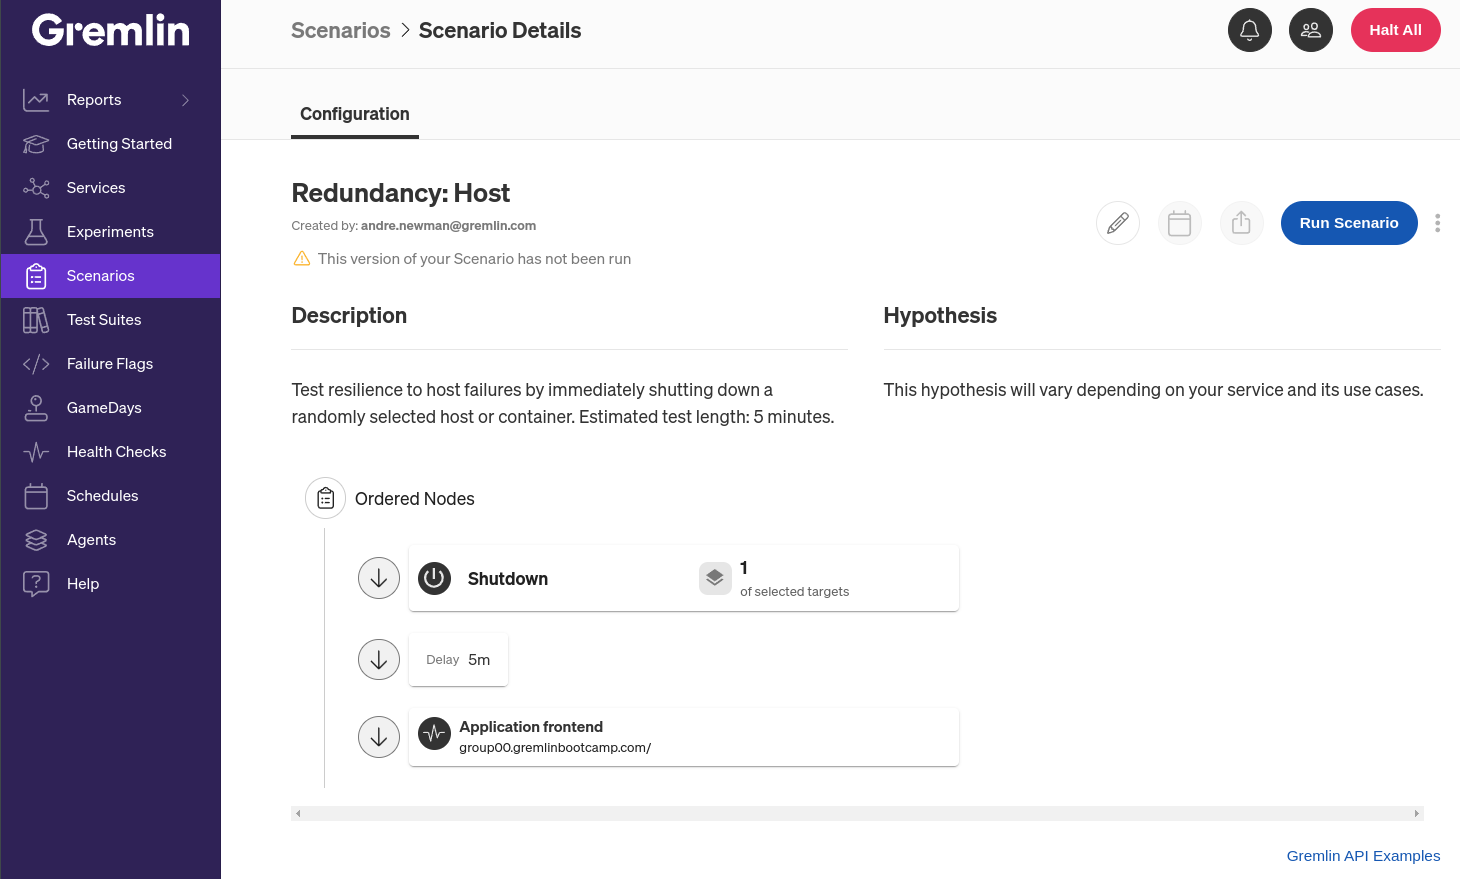Click horizontal scrollbar right arrow
Image resolution: width=1460 pixels, height=879 pixels.
[1417, 814]
